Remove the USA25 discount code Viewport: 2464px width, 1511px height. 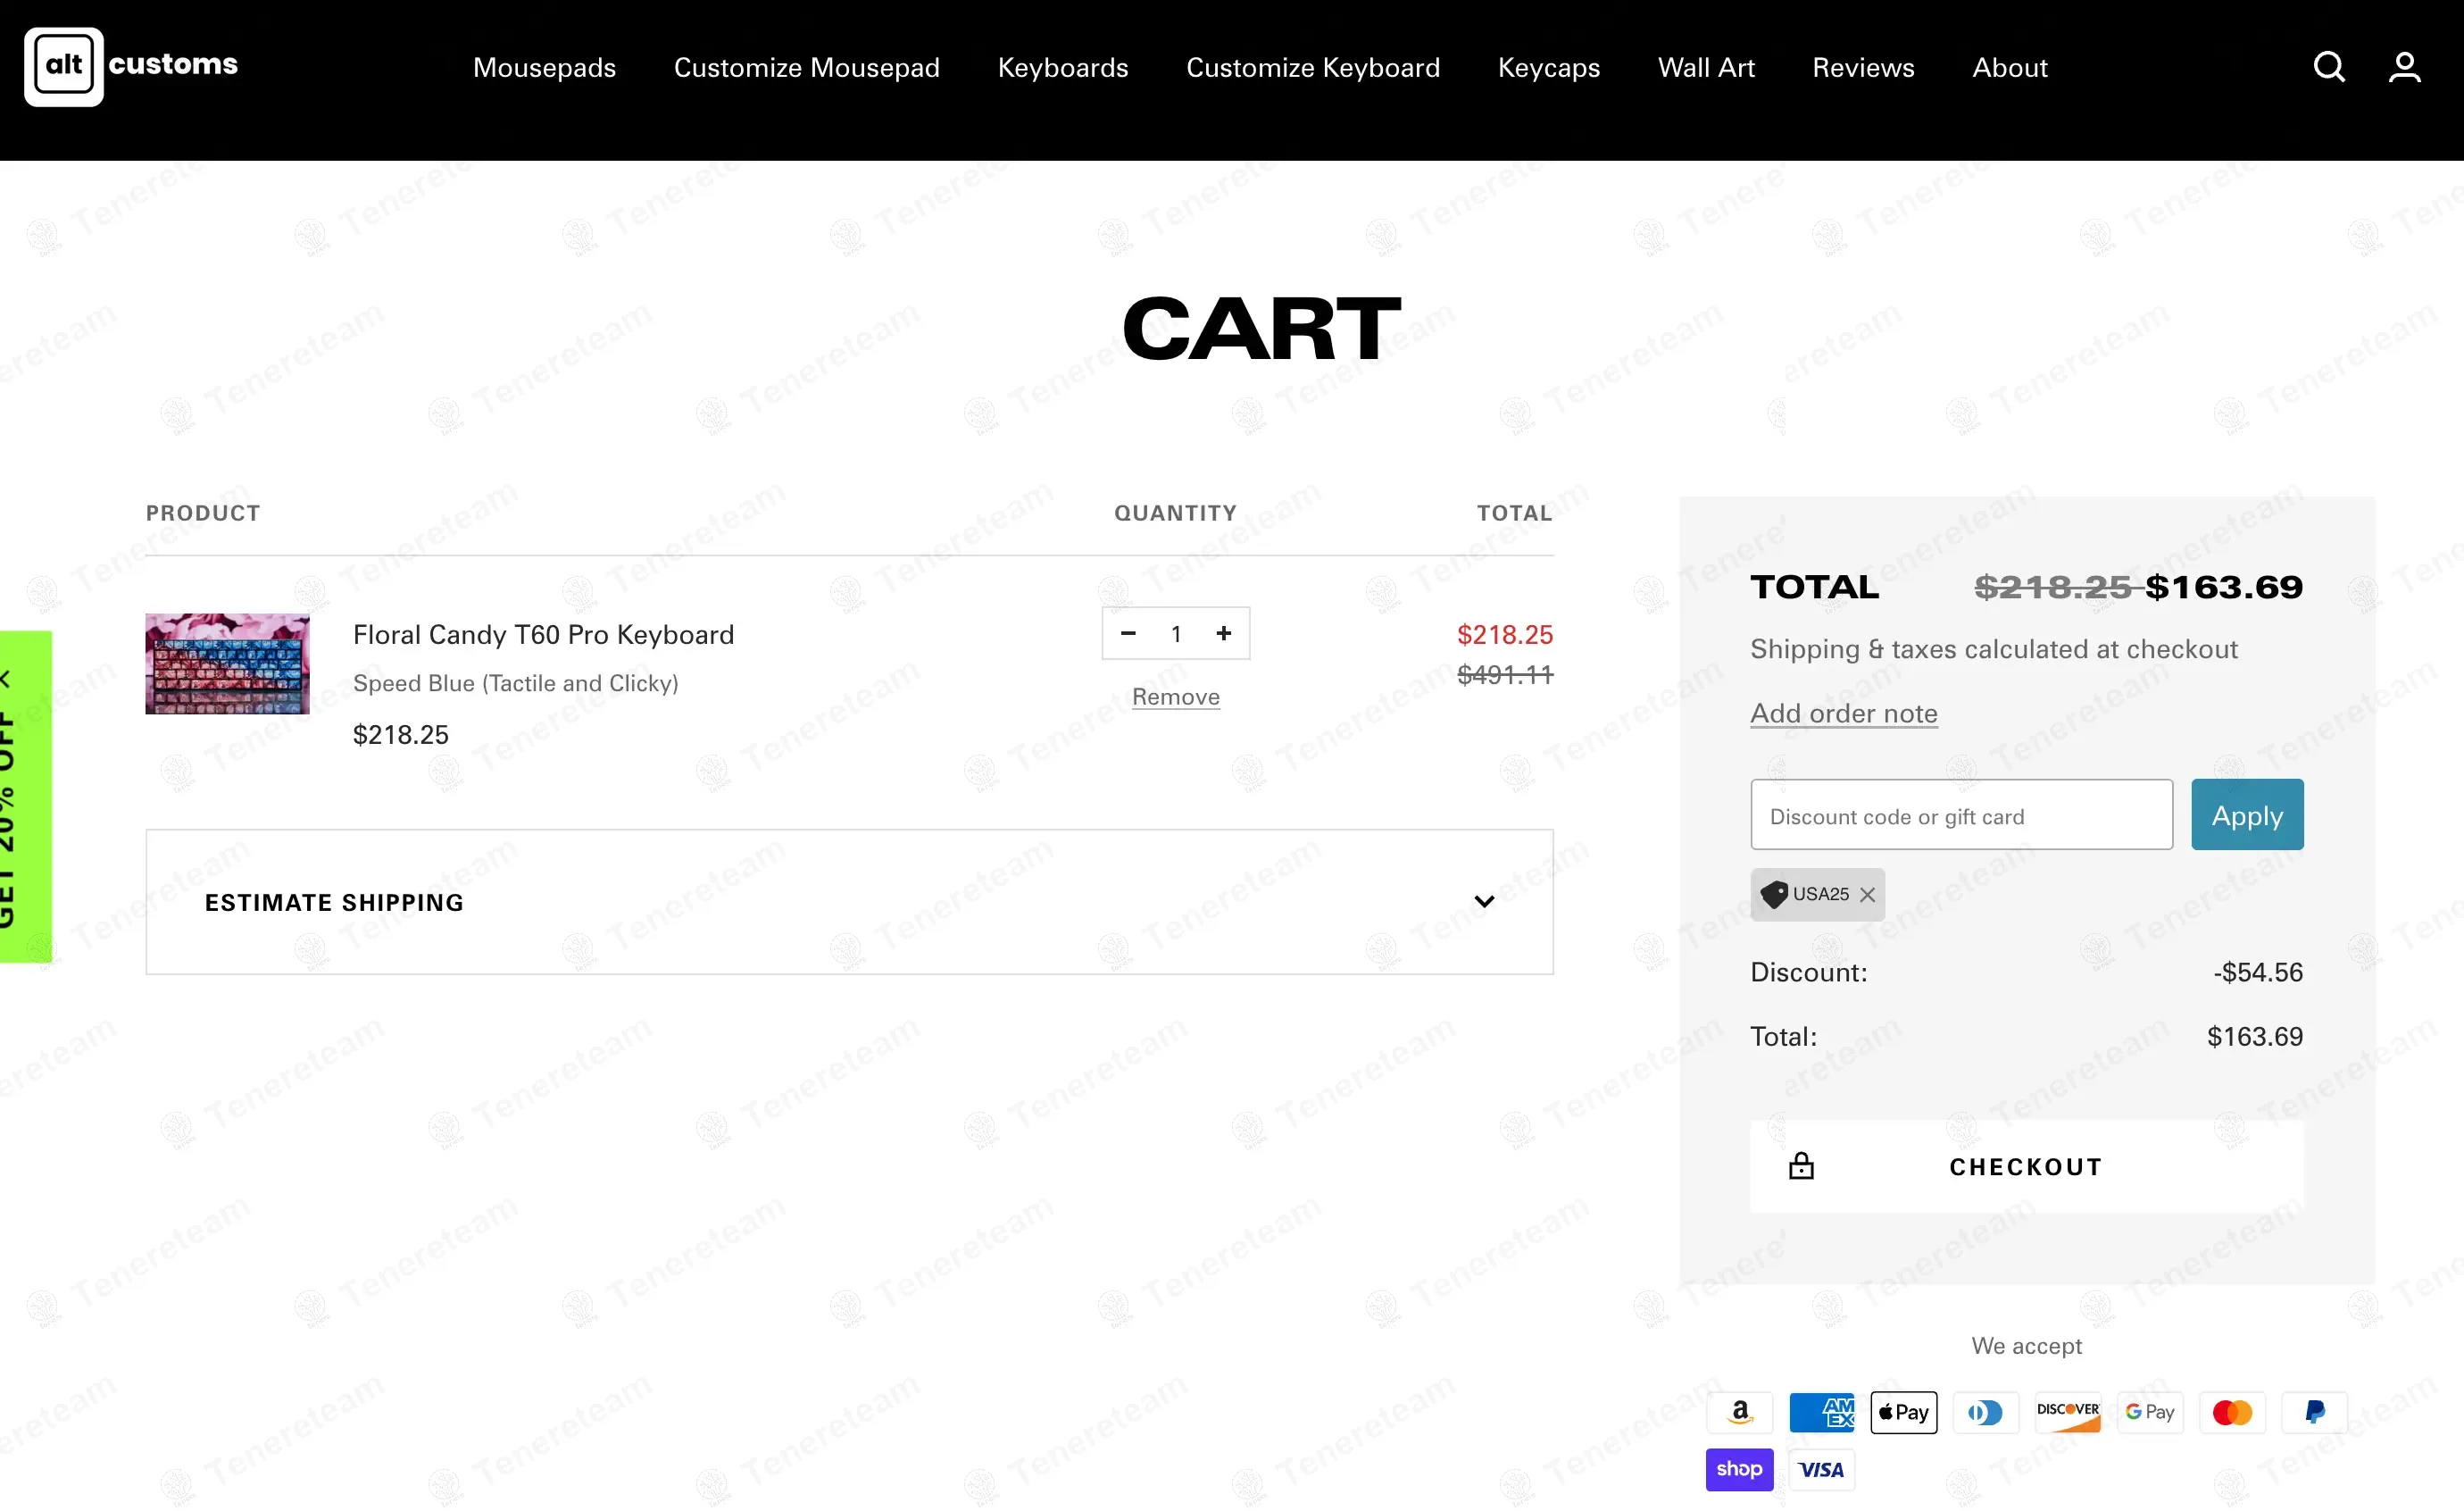pyautogui.click(x=1867, y=894)
